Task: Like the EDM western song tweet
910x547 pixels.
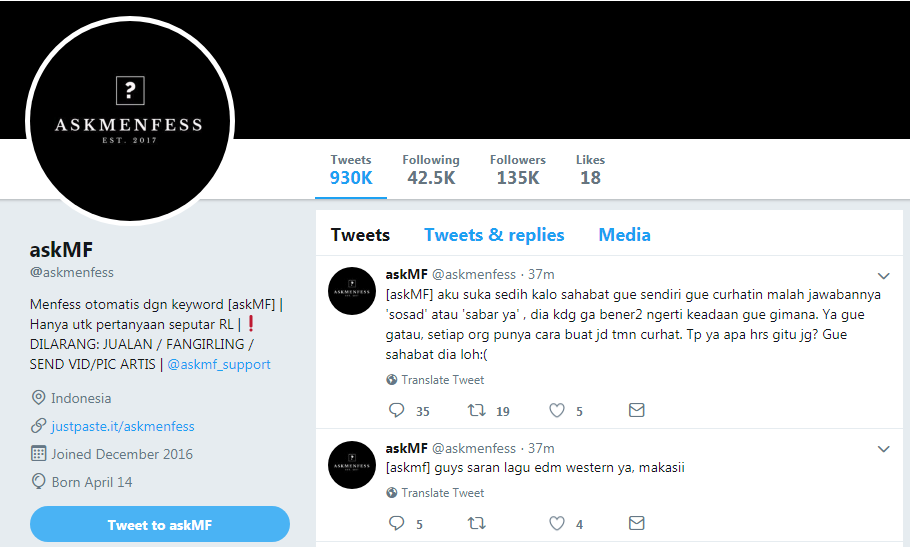Action: [x=557, y=523]
